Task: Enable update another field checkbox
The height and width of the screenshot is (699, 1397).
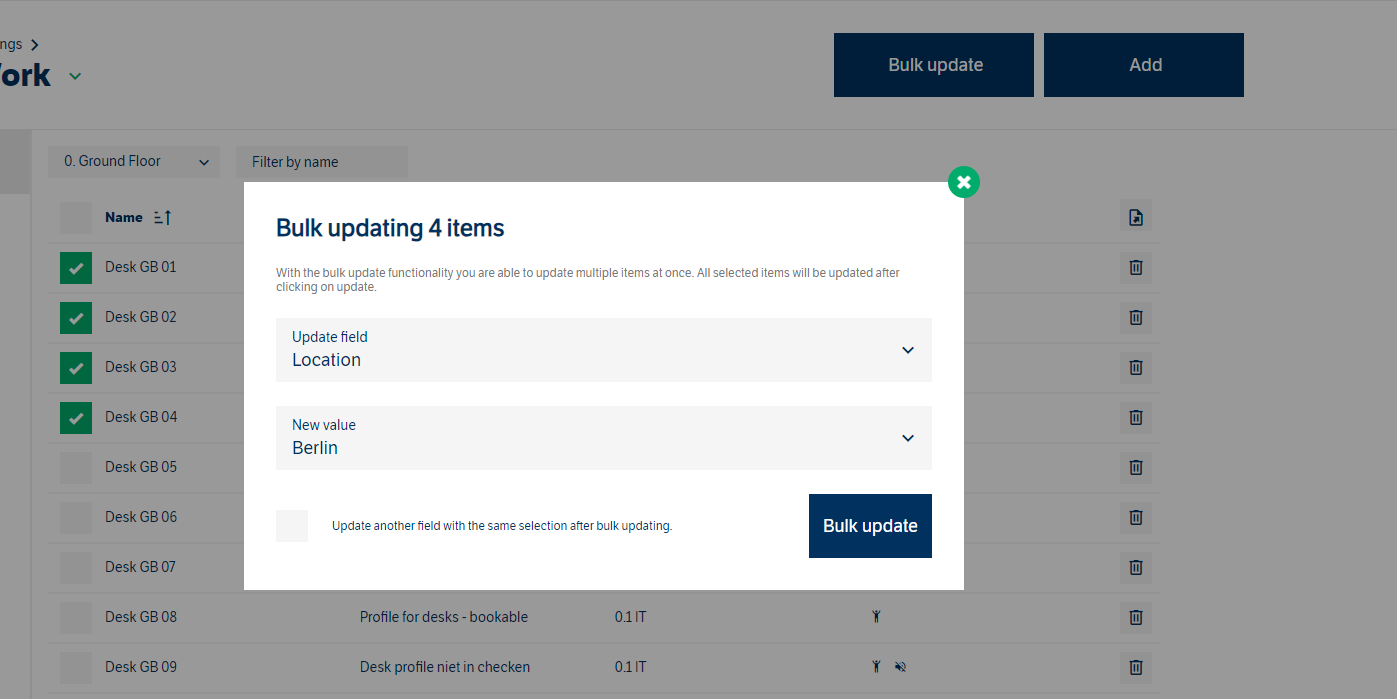Action: coord(292,526)
